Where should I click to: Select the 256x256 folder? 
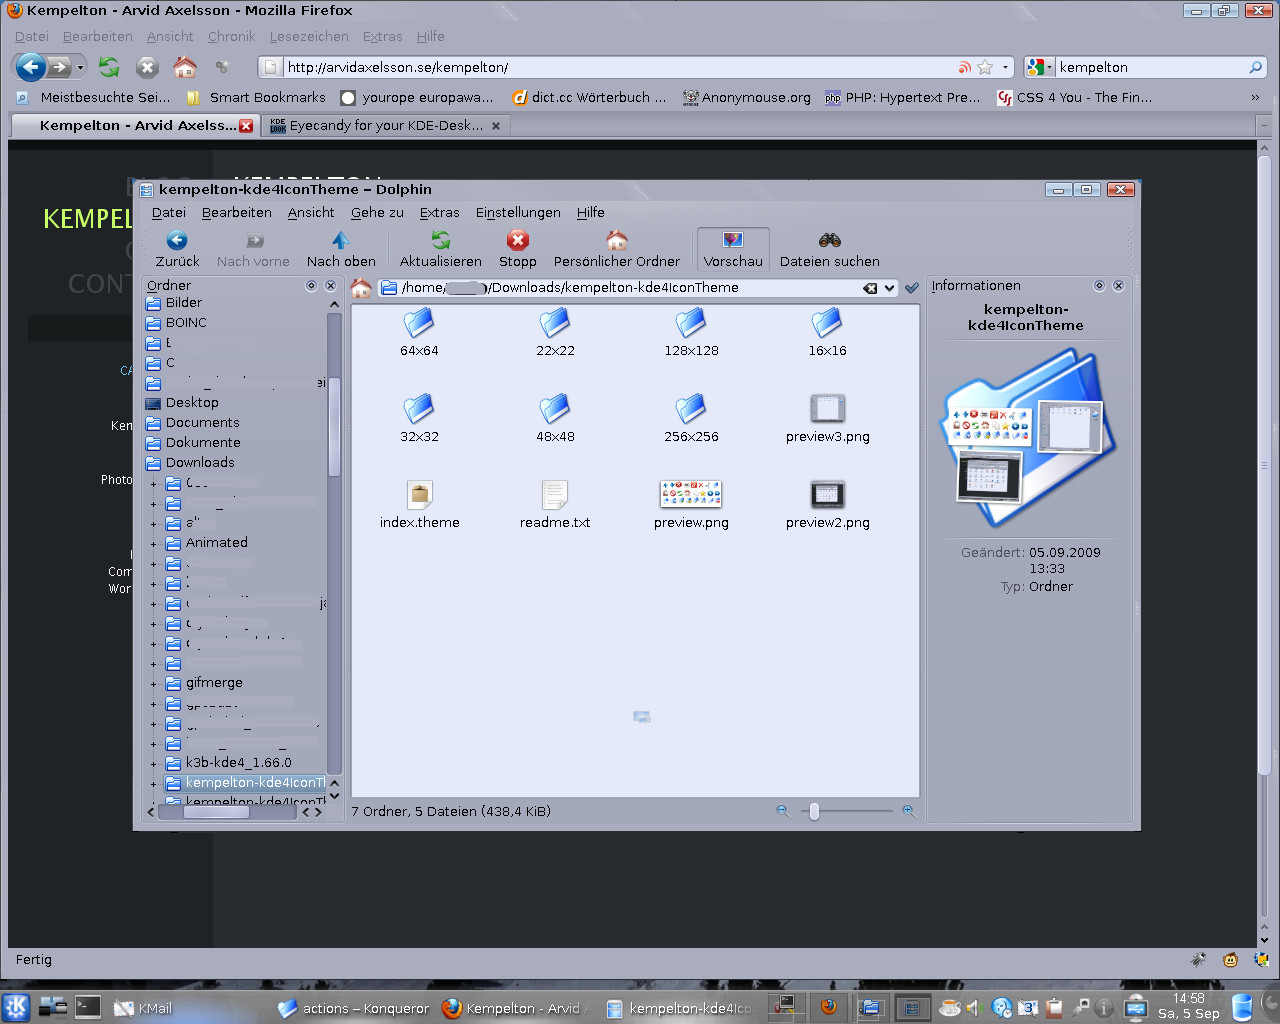click(691, 409)
